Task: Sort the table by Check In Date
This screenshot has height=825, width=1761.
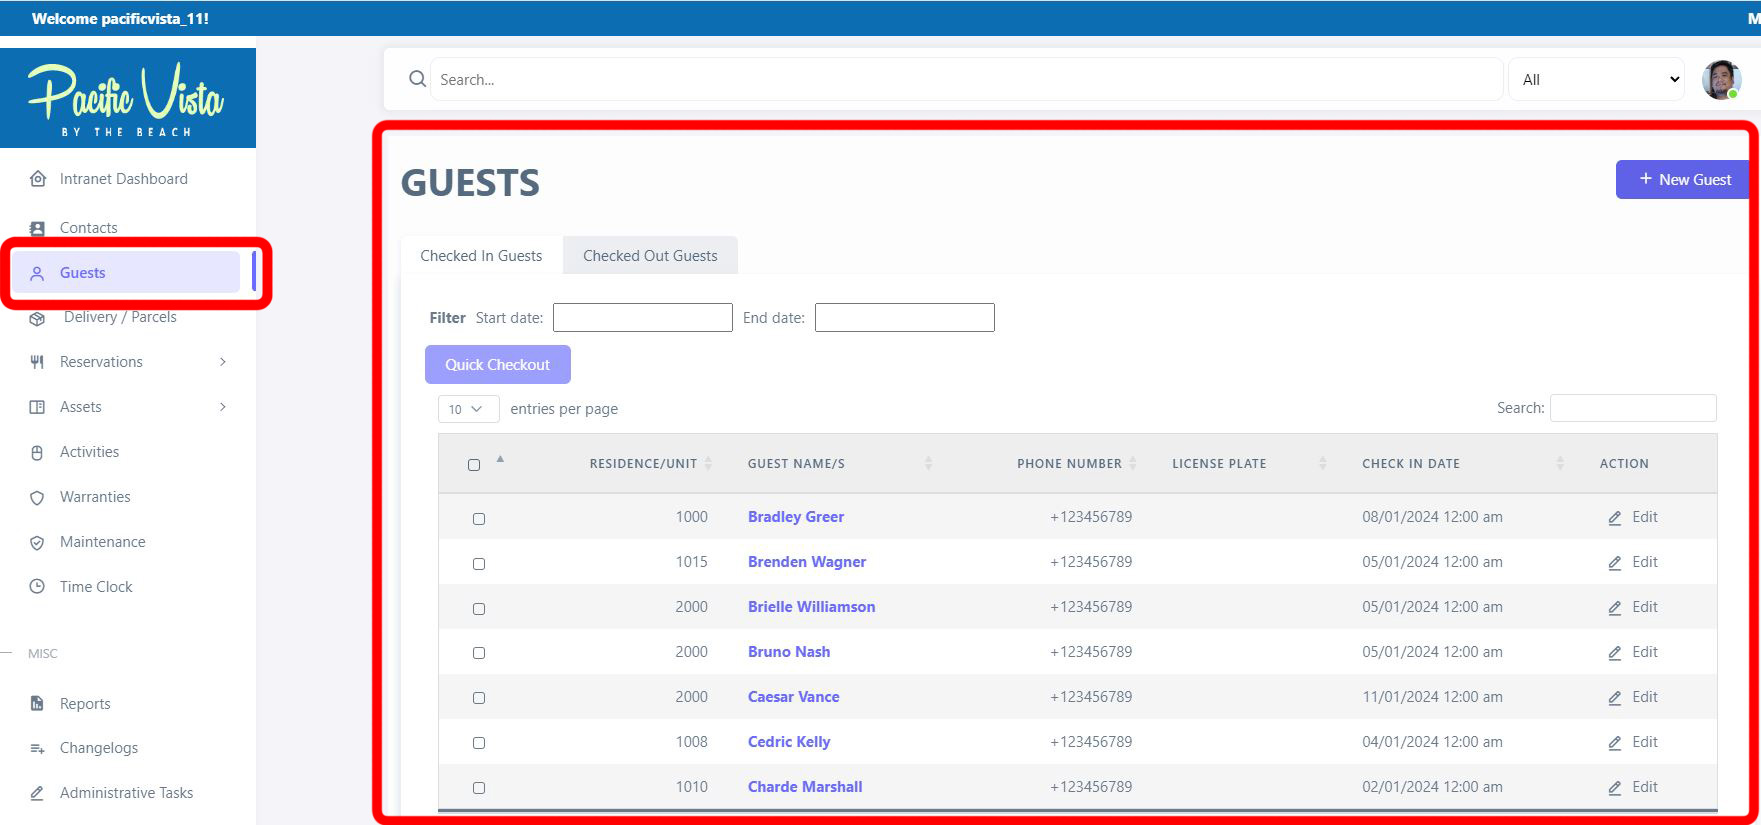Action: [1410, 464]
